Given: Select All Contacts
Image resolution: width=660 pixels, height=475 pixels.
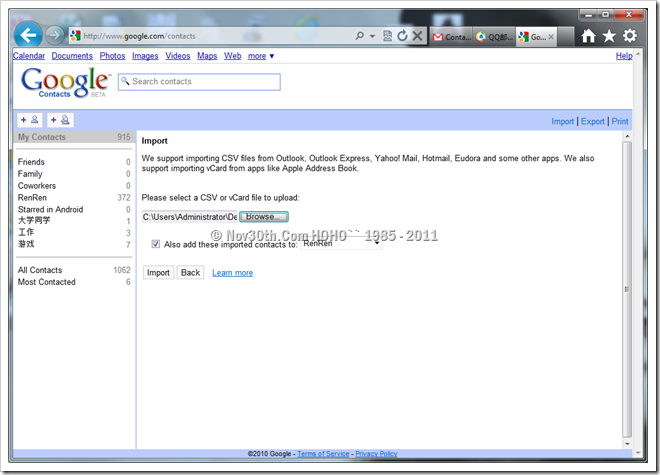Looking at the screenshot, I should [74, 270].
